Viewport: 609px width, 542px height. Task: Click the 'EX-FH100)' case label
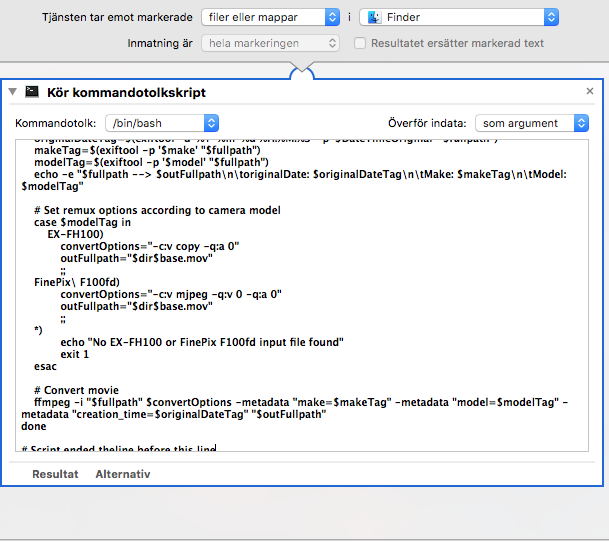75,234
